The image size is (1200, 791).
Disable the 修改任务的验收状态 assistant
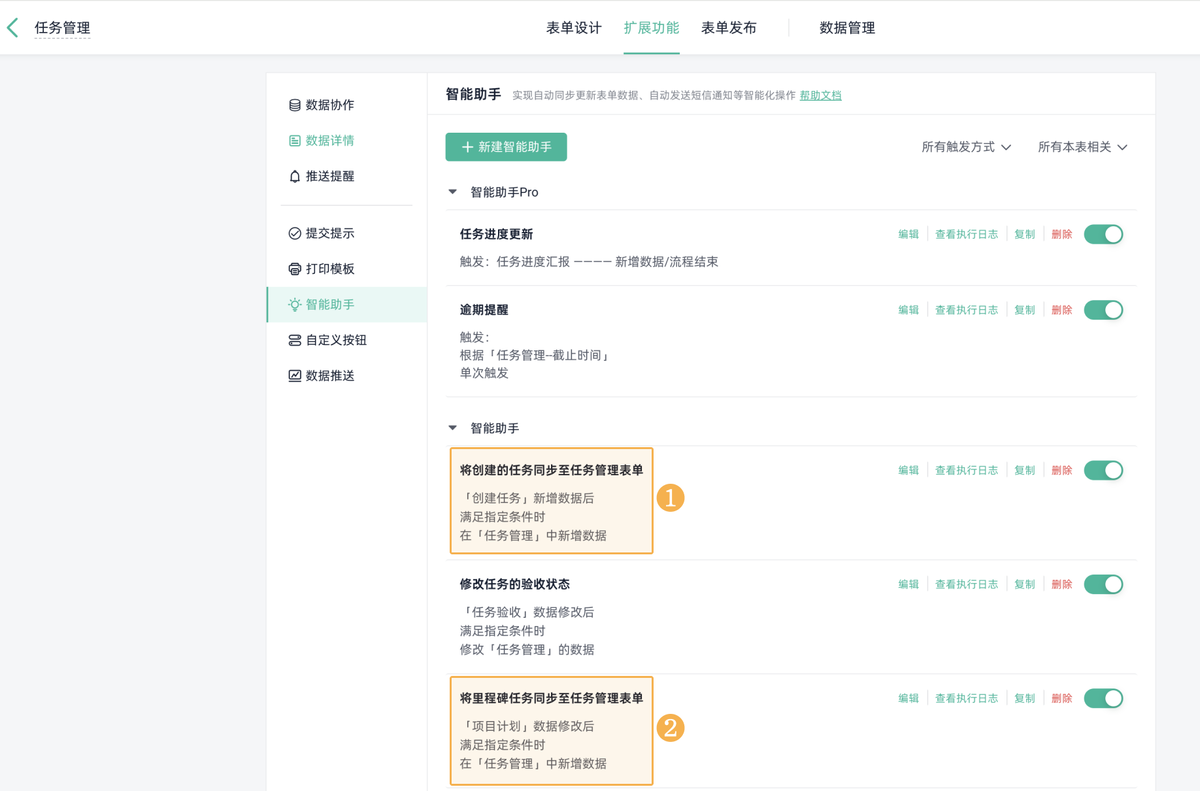tap(1103, 583)
